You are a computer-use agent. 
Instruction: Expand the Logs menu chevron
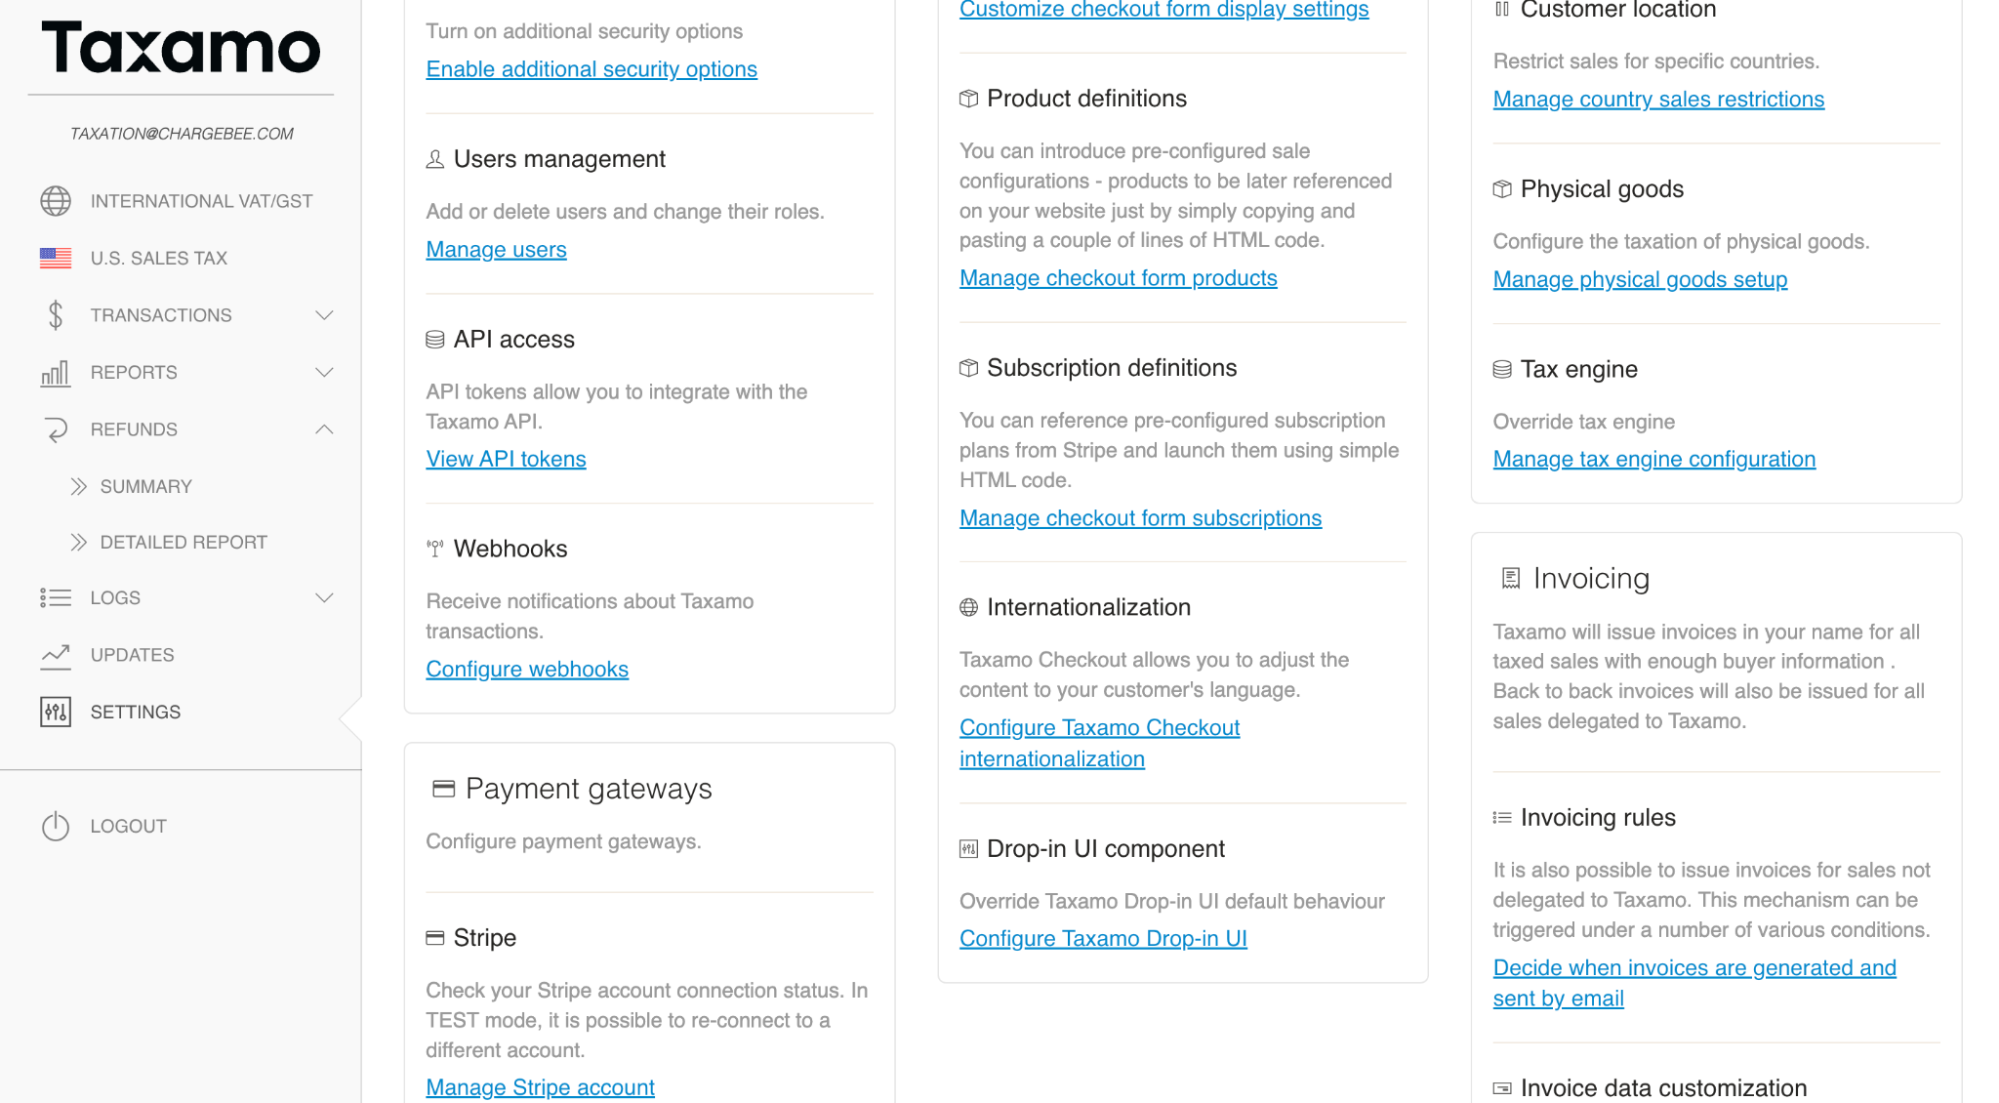tap(324, 598)
